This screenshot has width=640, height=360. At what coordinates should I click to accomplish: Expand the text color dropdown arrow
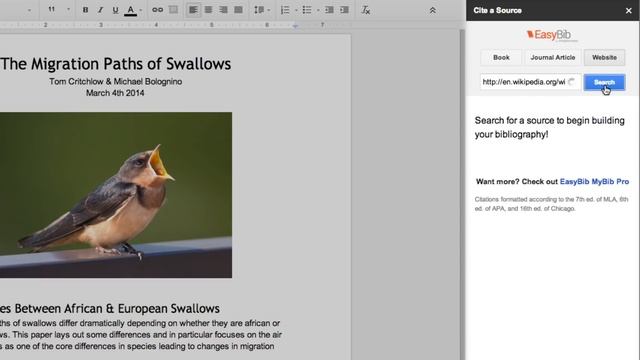[141, 10]
